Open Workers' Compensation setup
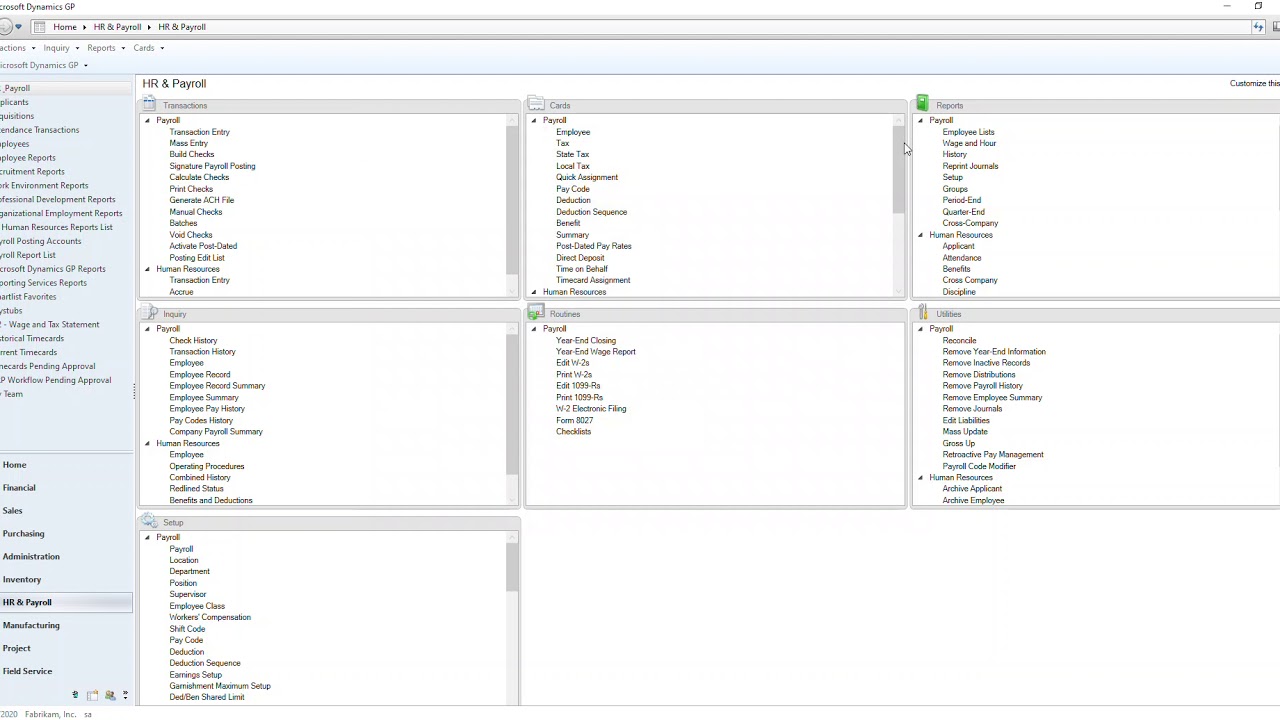The image size is (1280, 720). [x=210, y=618]
